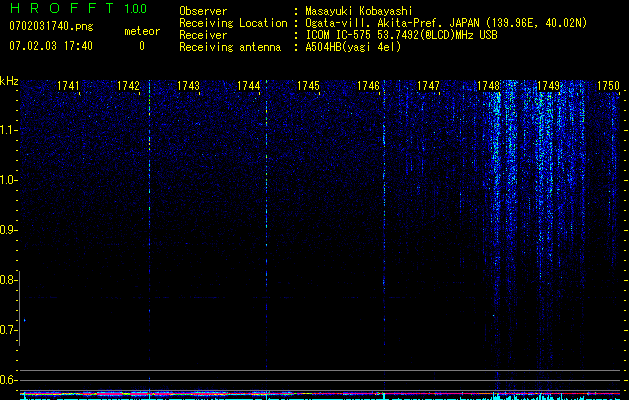The width and height of the screenshot is (629, 400).
Task: Click the meteor label
Action: [142, 31]
